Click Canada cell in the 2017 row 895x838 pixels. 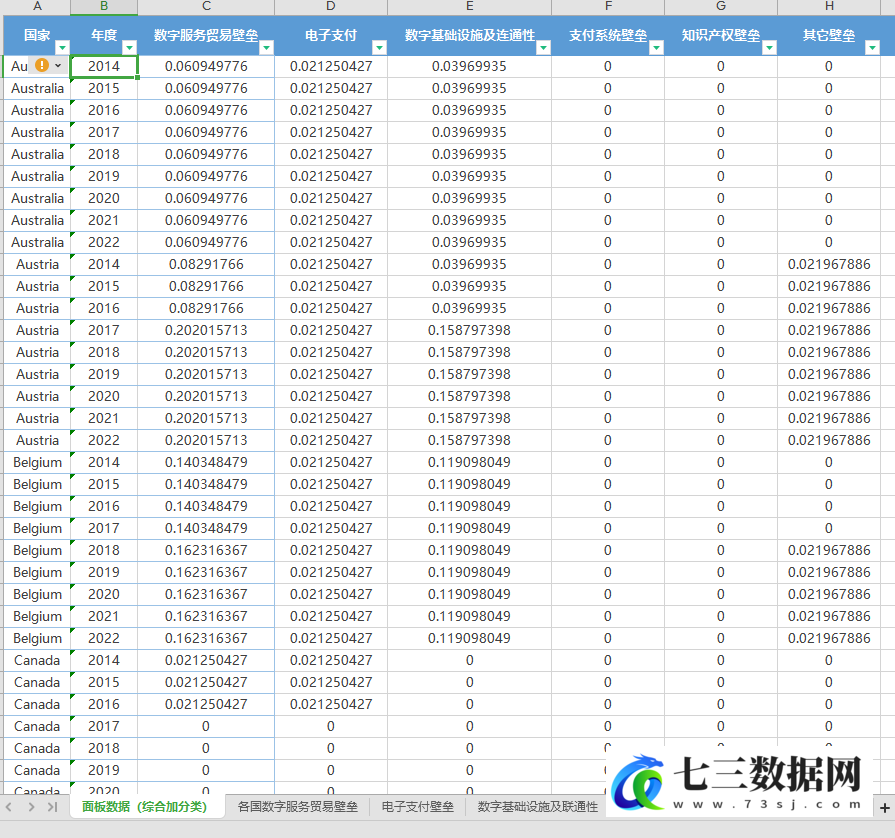point(37,726)
